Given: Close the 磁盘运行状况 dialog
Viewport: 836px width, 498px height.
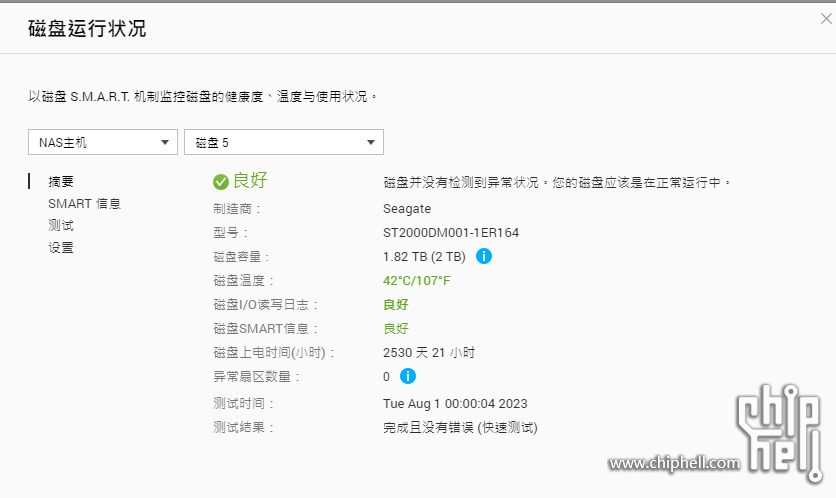Looking at the screenshot, I should click(826, 19).
